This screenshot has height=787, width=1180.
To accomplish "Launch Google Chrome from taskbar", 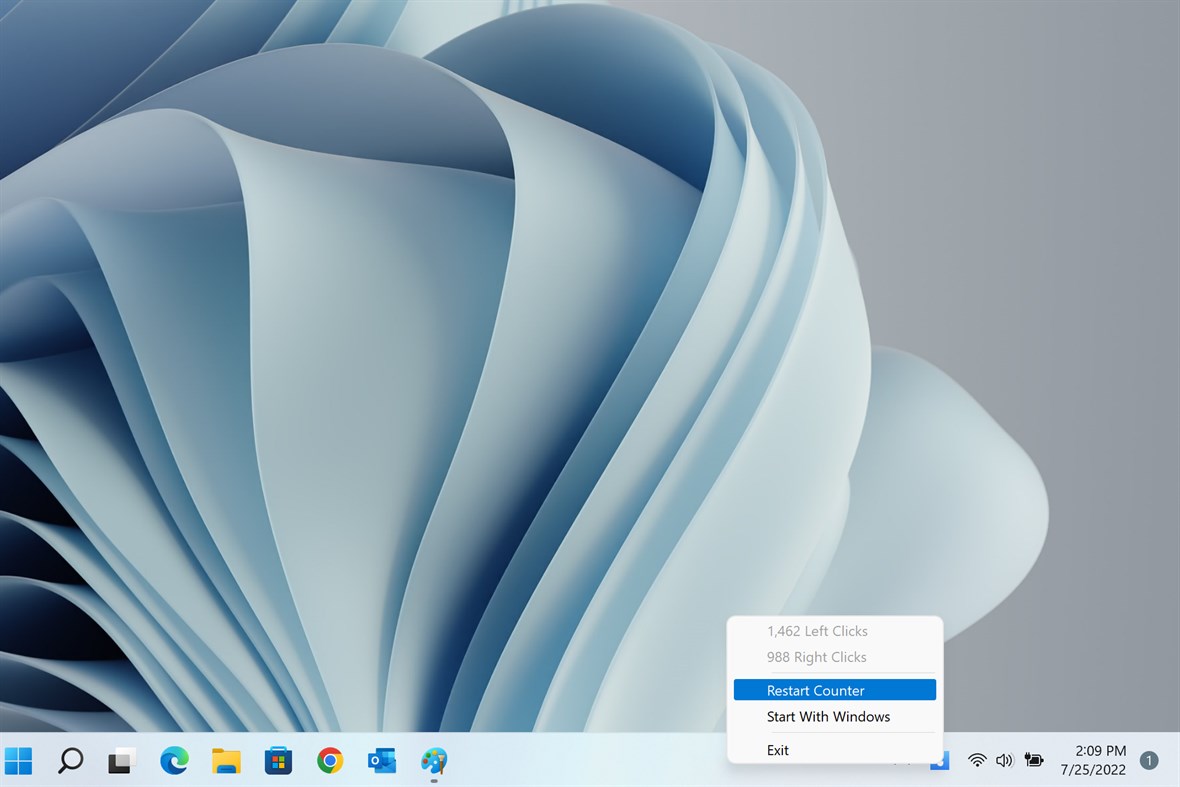I will coord(330,761).
